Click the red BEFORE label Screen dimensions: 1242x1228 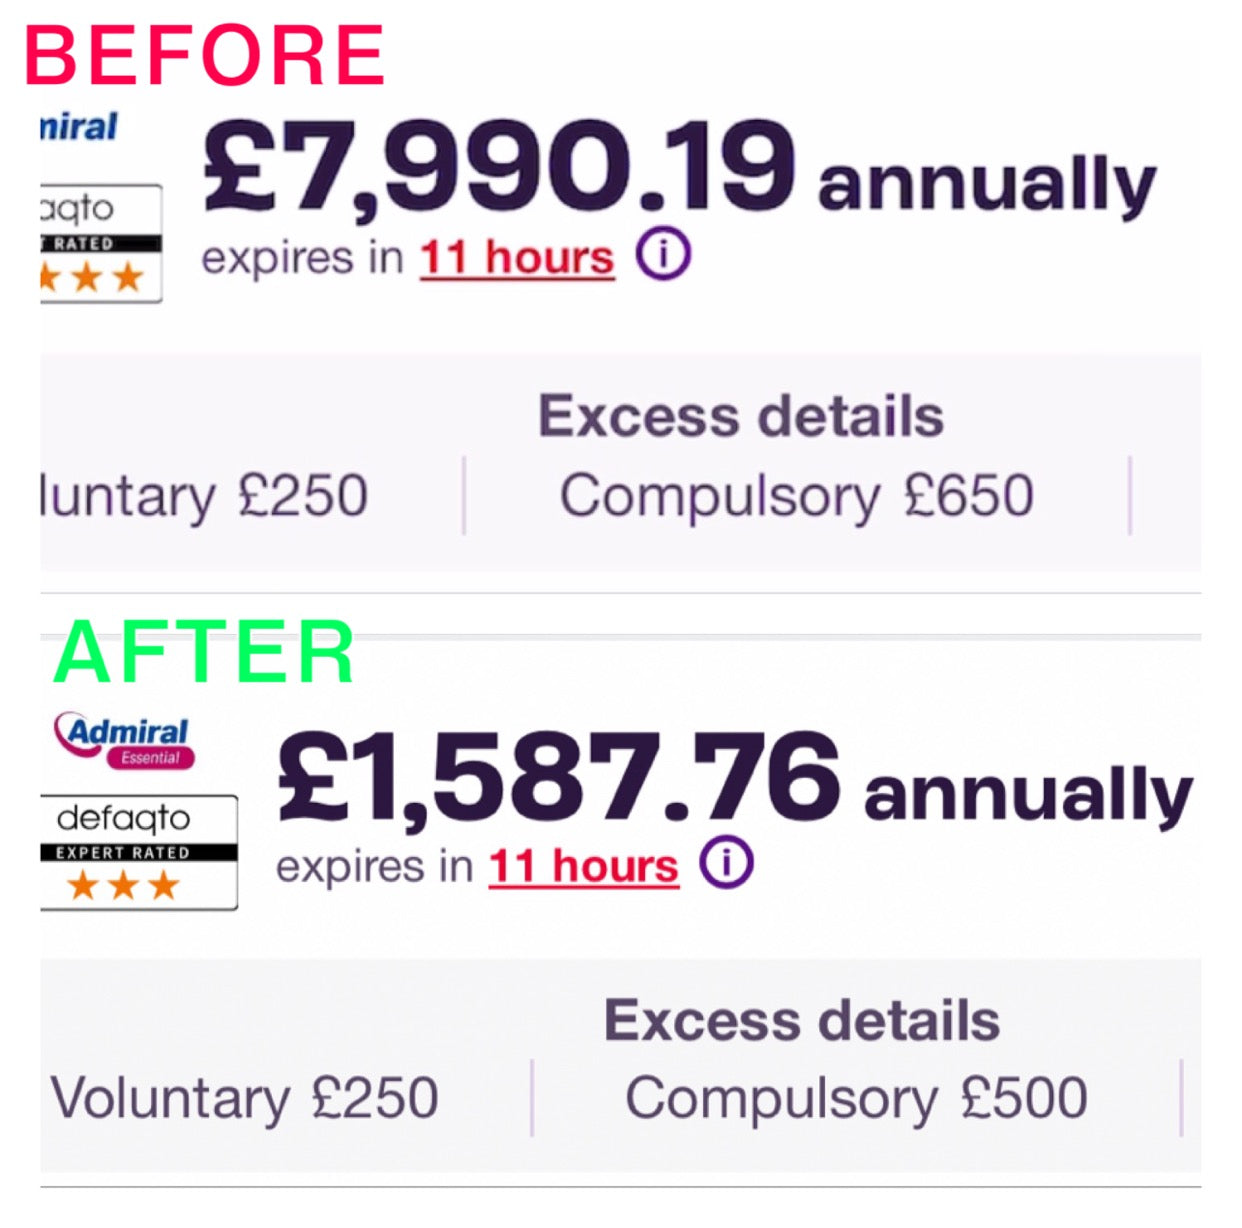[x=205, y=56]
